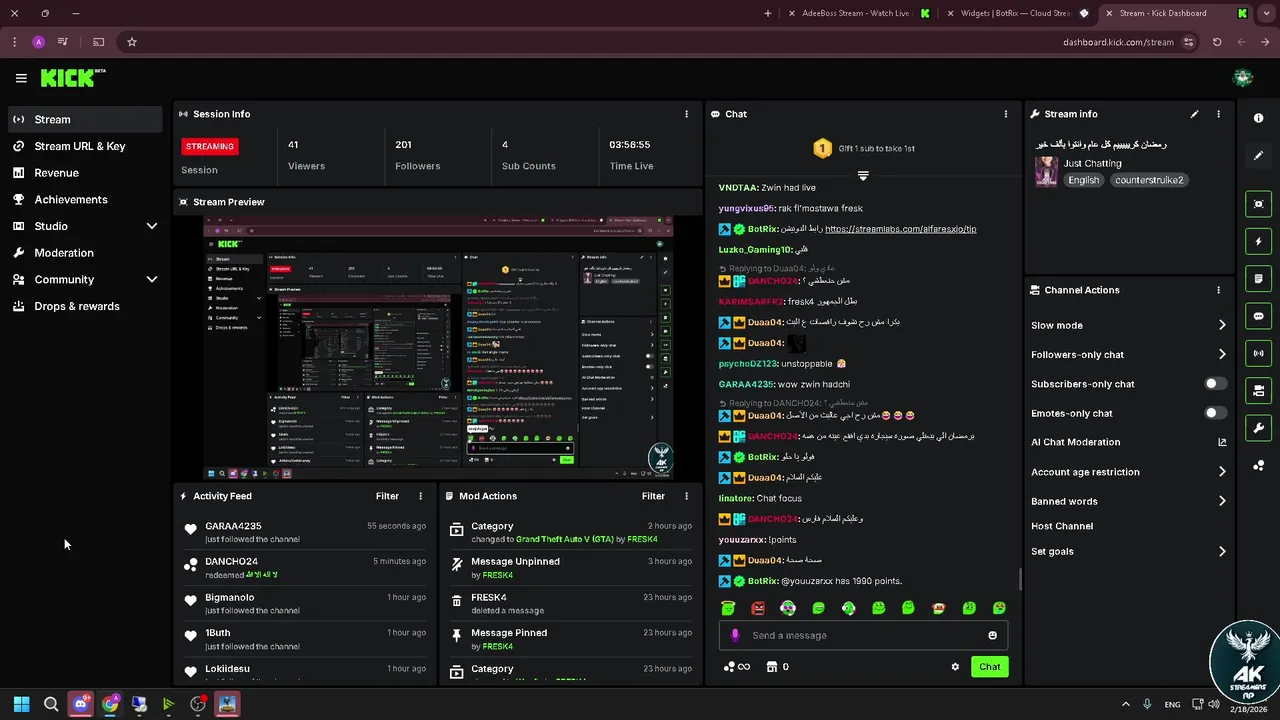
Task: Open Set goals chevron
Action: click(1222, 551)
